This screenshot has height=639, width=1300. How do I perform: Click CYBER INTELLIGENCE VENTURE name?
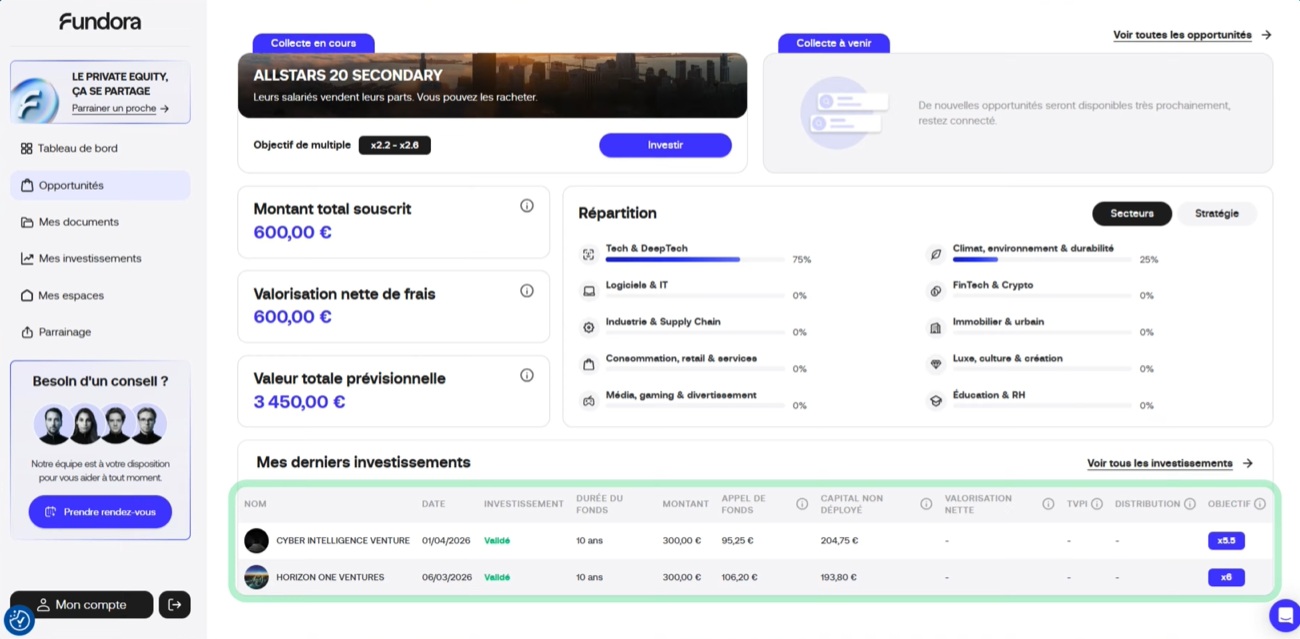pyautogui.click(x=343, y=540)
